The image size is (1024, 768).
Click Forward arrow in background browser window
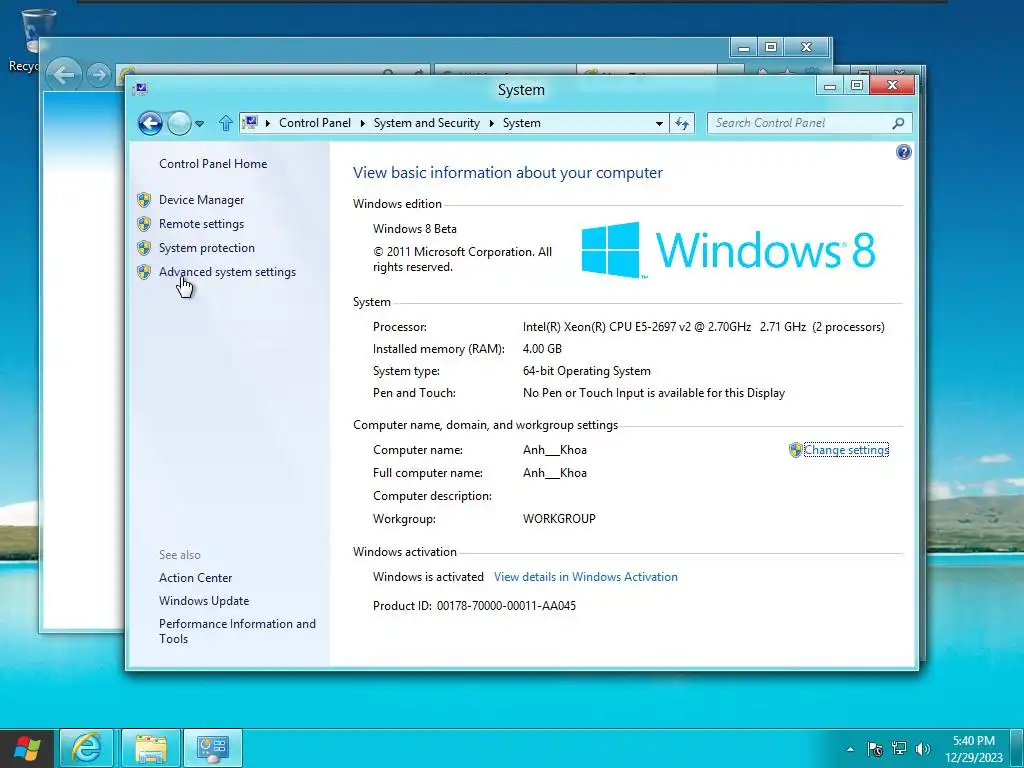99,75
